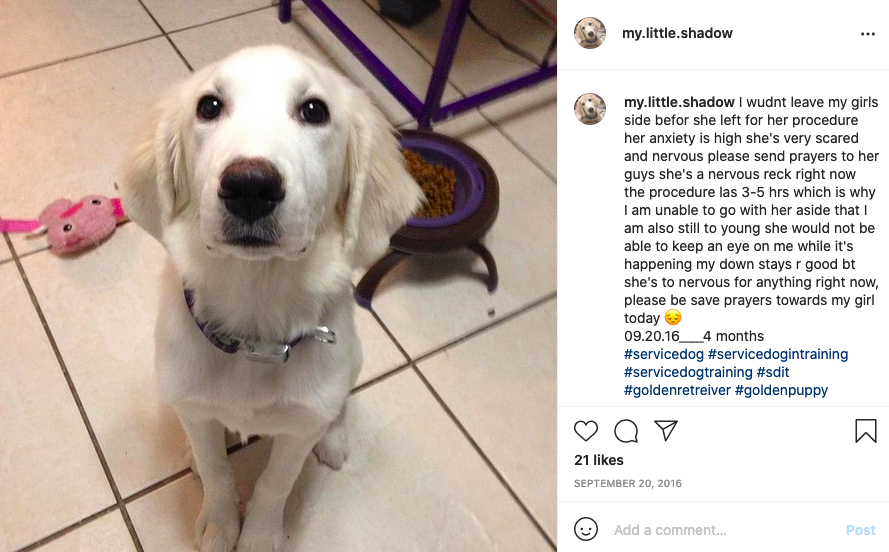
Task: Save post with the bookmark icon
Action: click(866, 431)
